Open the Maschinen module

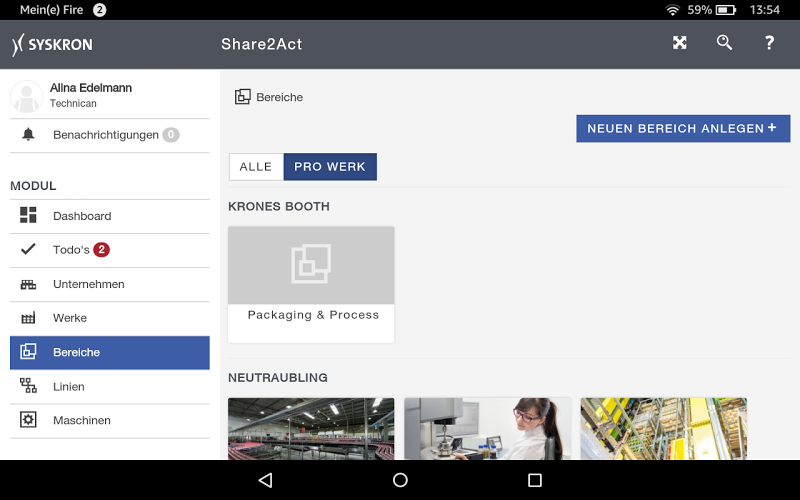(110, 421)
